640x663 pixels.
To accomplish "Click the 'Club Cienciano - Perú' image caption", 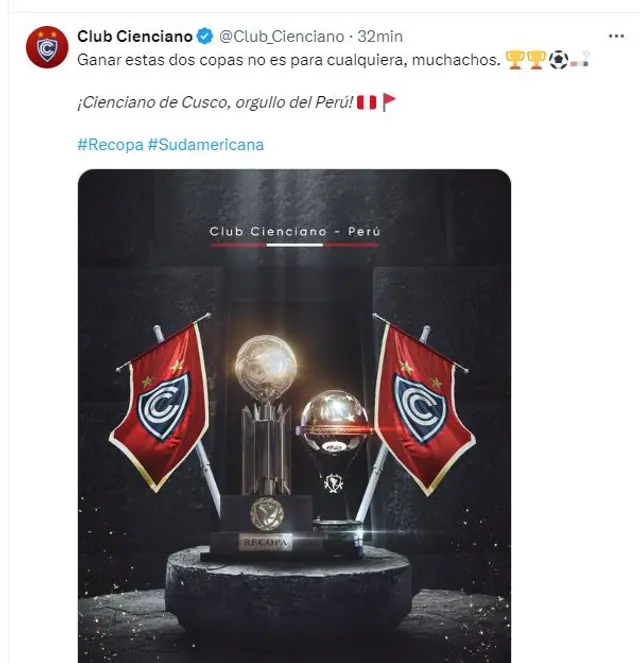I will [x=294, y=232].
